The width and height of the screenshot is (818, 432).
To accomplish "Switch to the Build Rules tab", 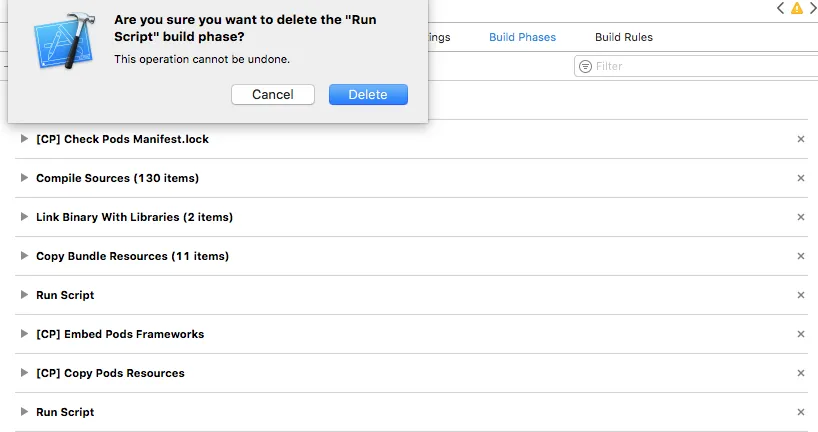I will click(x=623, y=37).
